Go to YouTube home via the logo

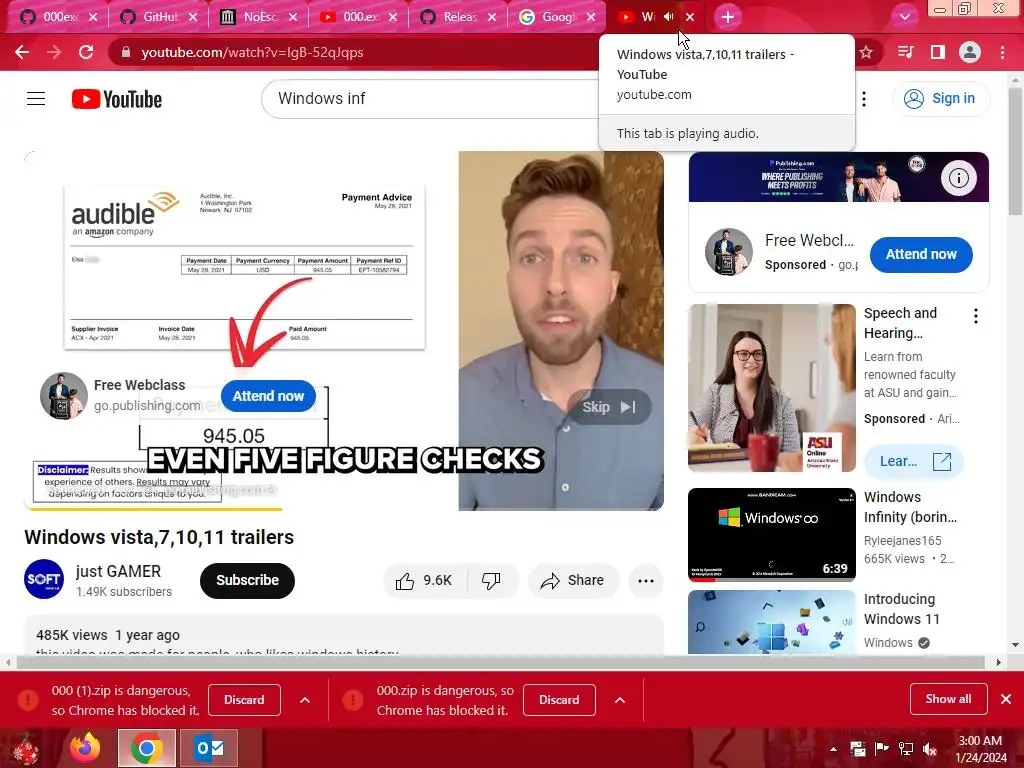pyautogui.click(x=117, y=99)
